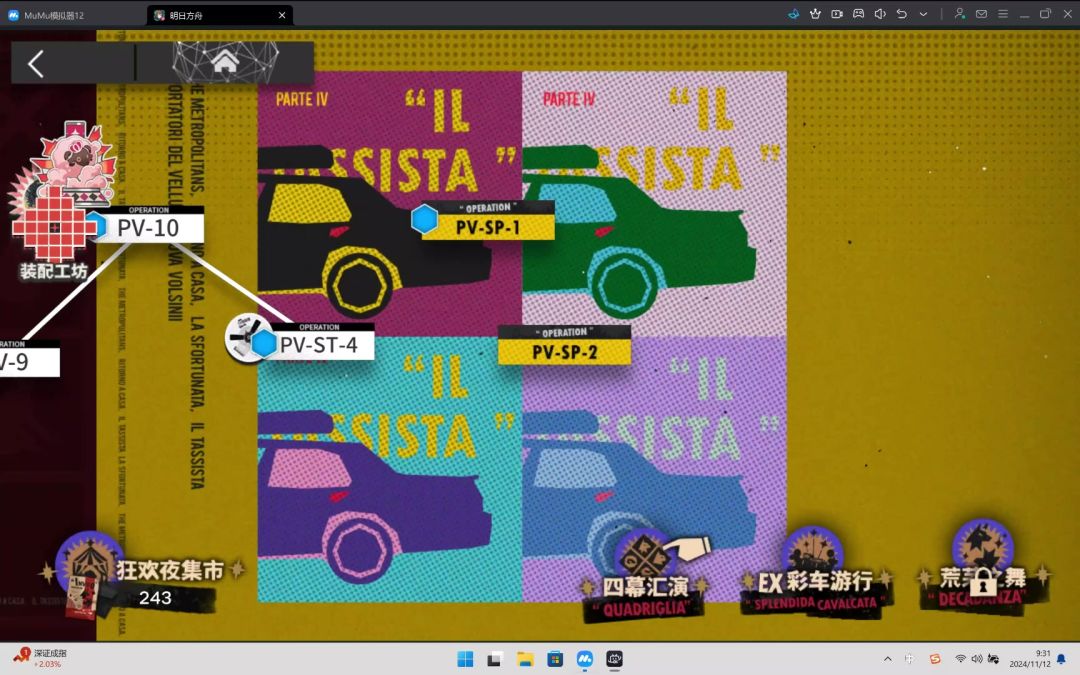The width and height of the screenshot is (1080, 675).
Task: Open the home menu with the house icon
Action: [225, 63]
